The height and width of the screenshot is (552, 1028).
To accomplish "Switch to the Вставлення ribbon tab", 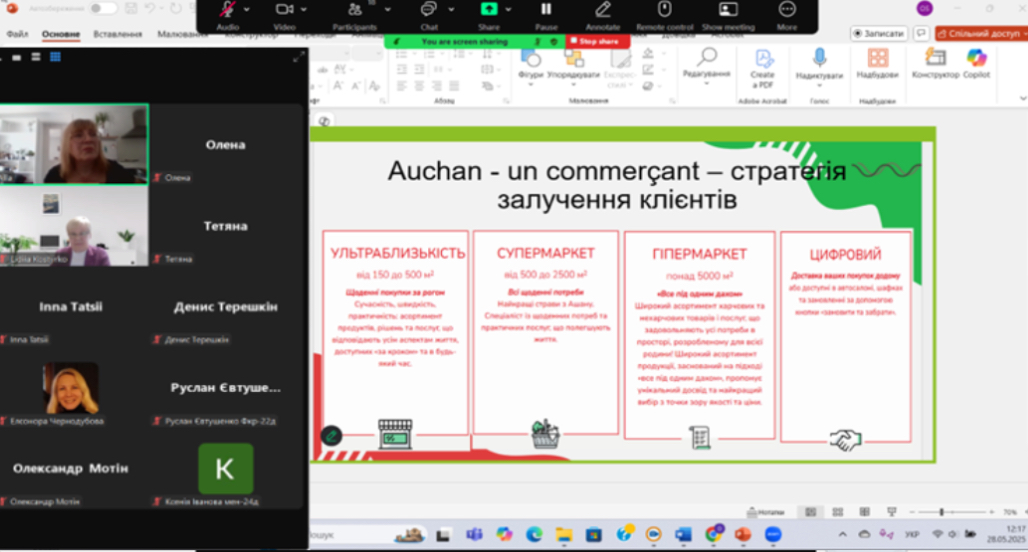I will tap(117, 33).
